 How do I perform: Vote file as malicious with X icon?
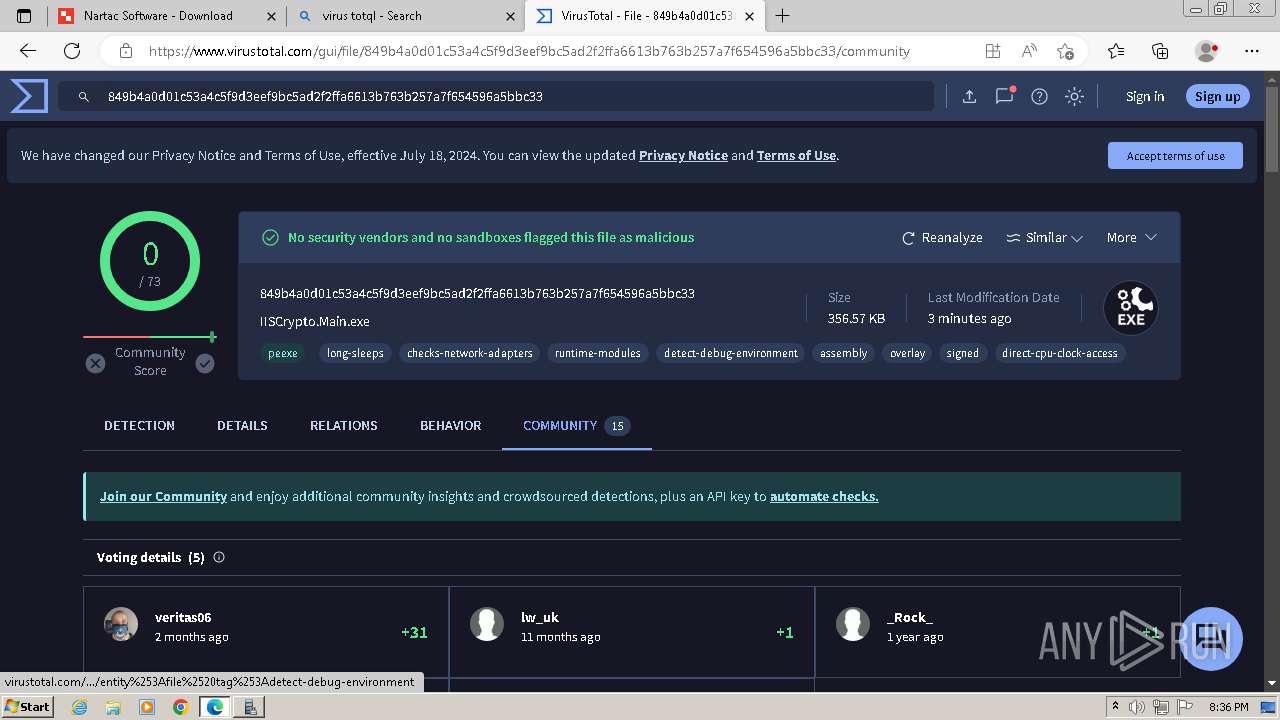pyautogui.click(x=95, y=363)
